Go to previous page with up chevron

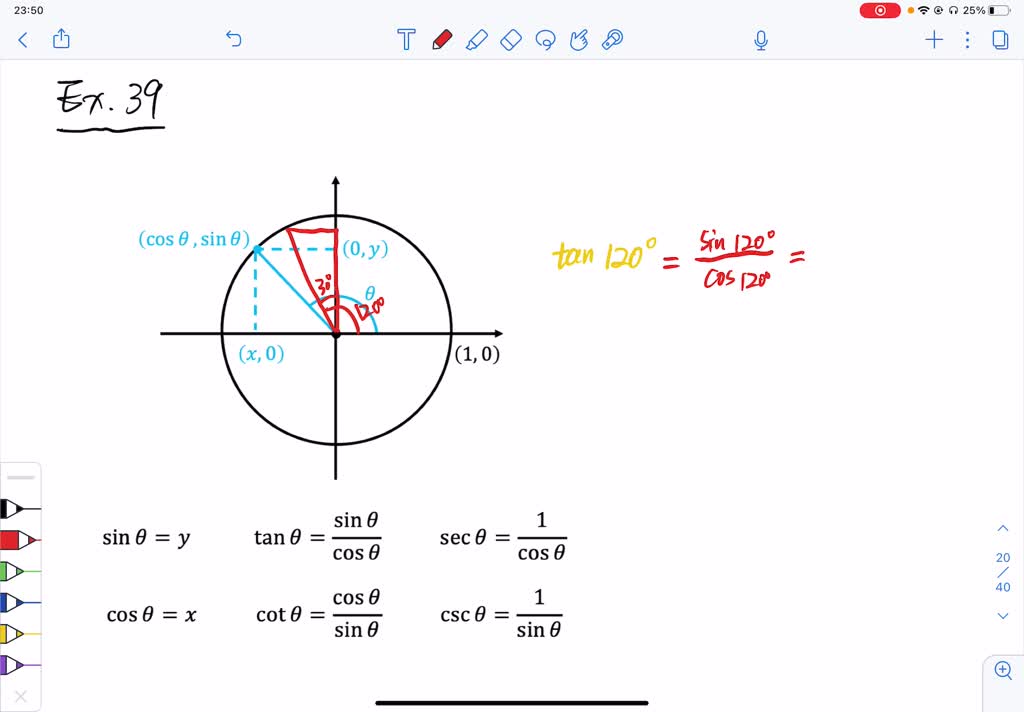click(x=1002, y=528)
